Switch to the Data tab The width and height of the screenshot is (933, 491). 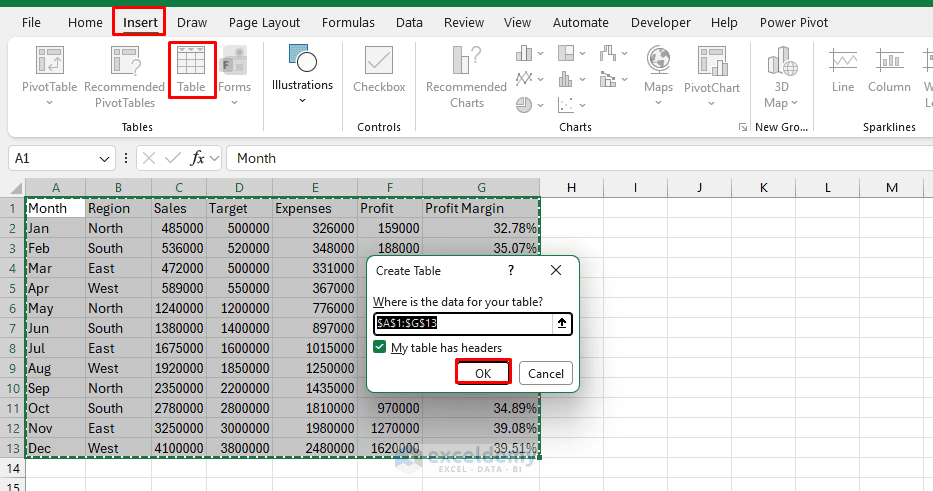coord(409,23)
